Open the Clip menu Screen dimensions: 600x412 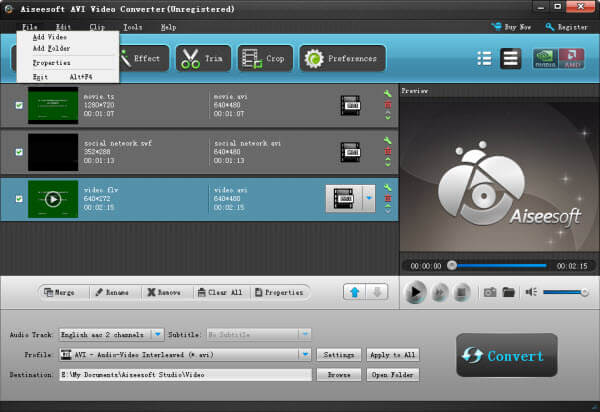pos(97,27)
